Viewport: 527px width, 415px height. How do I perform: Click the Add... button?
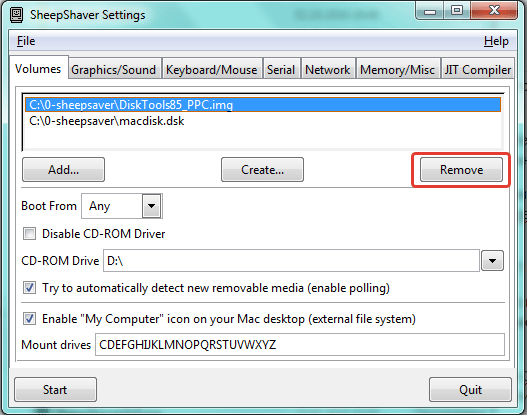(63, 170)
